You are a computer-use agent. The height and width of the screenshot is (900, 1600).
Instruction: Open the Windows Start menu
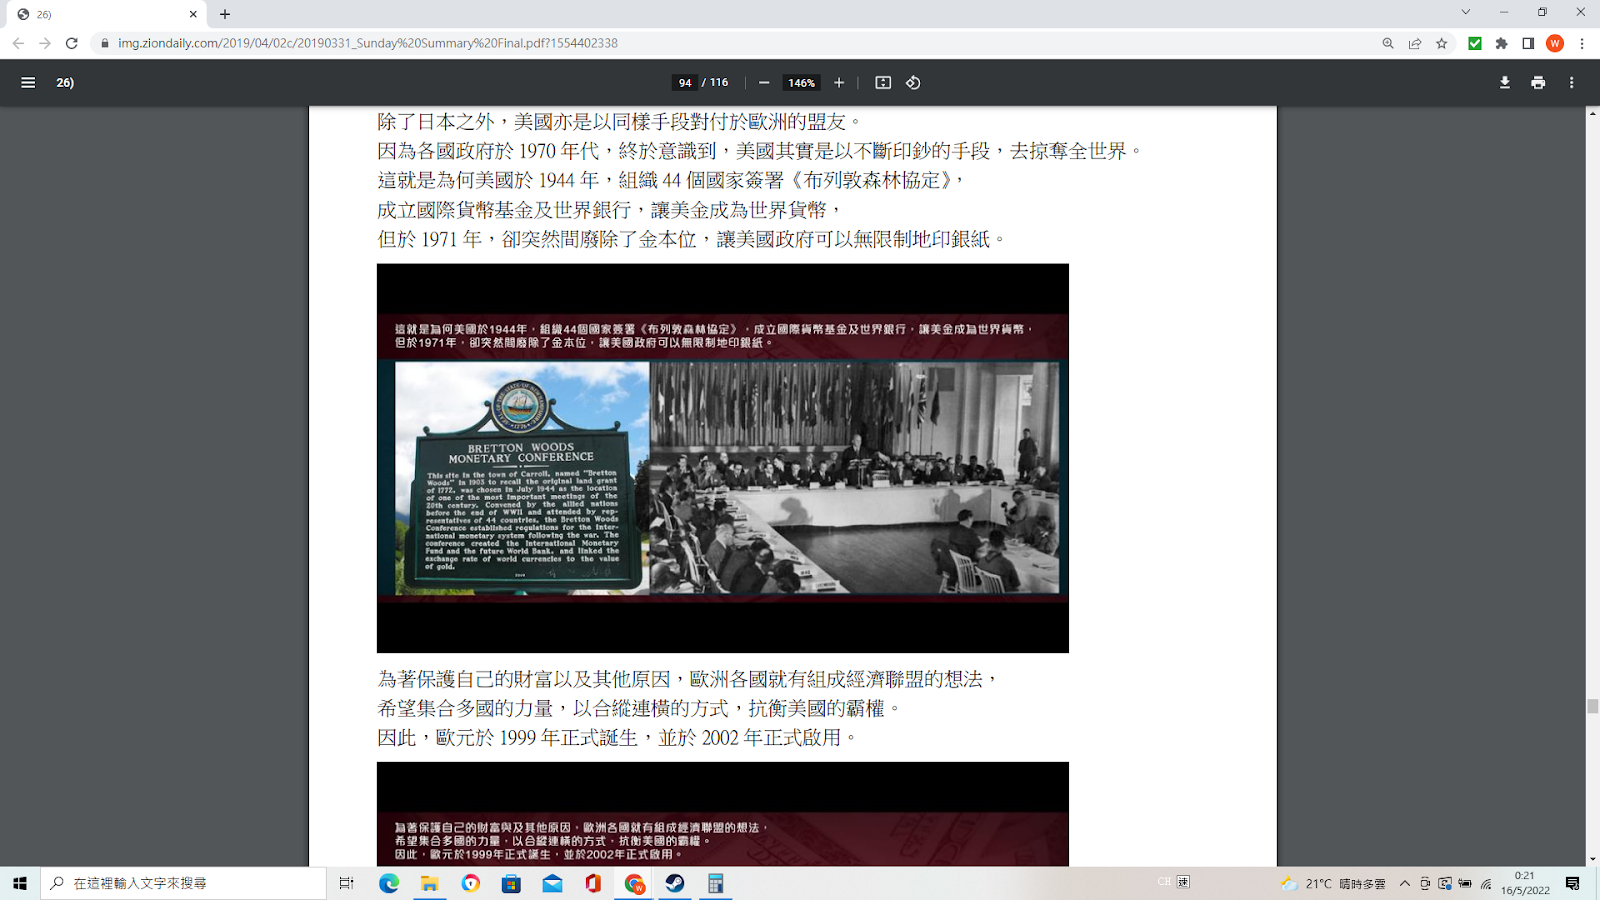point(20,883)
